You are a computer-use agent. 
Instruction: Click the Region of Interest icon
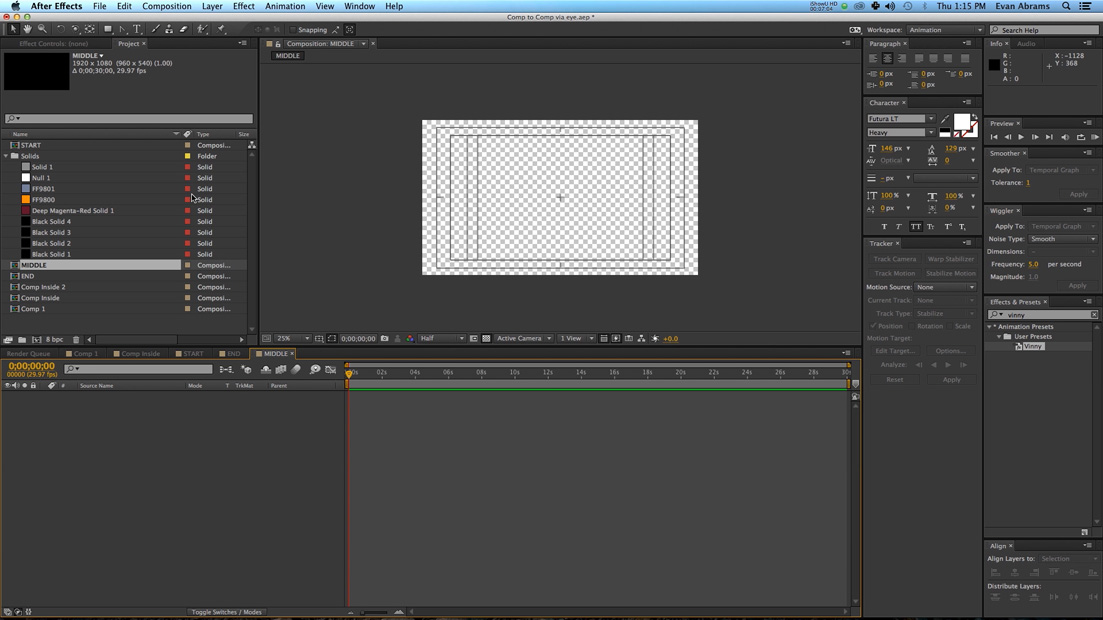[473, 339]
